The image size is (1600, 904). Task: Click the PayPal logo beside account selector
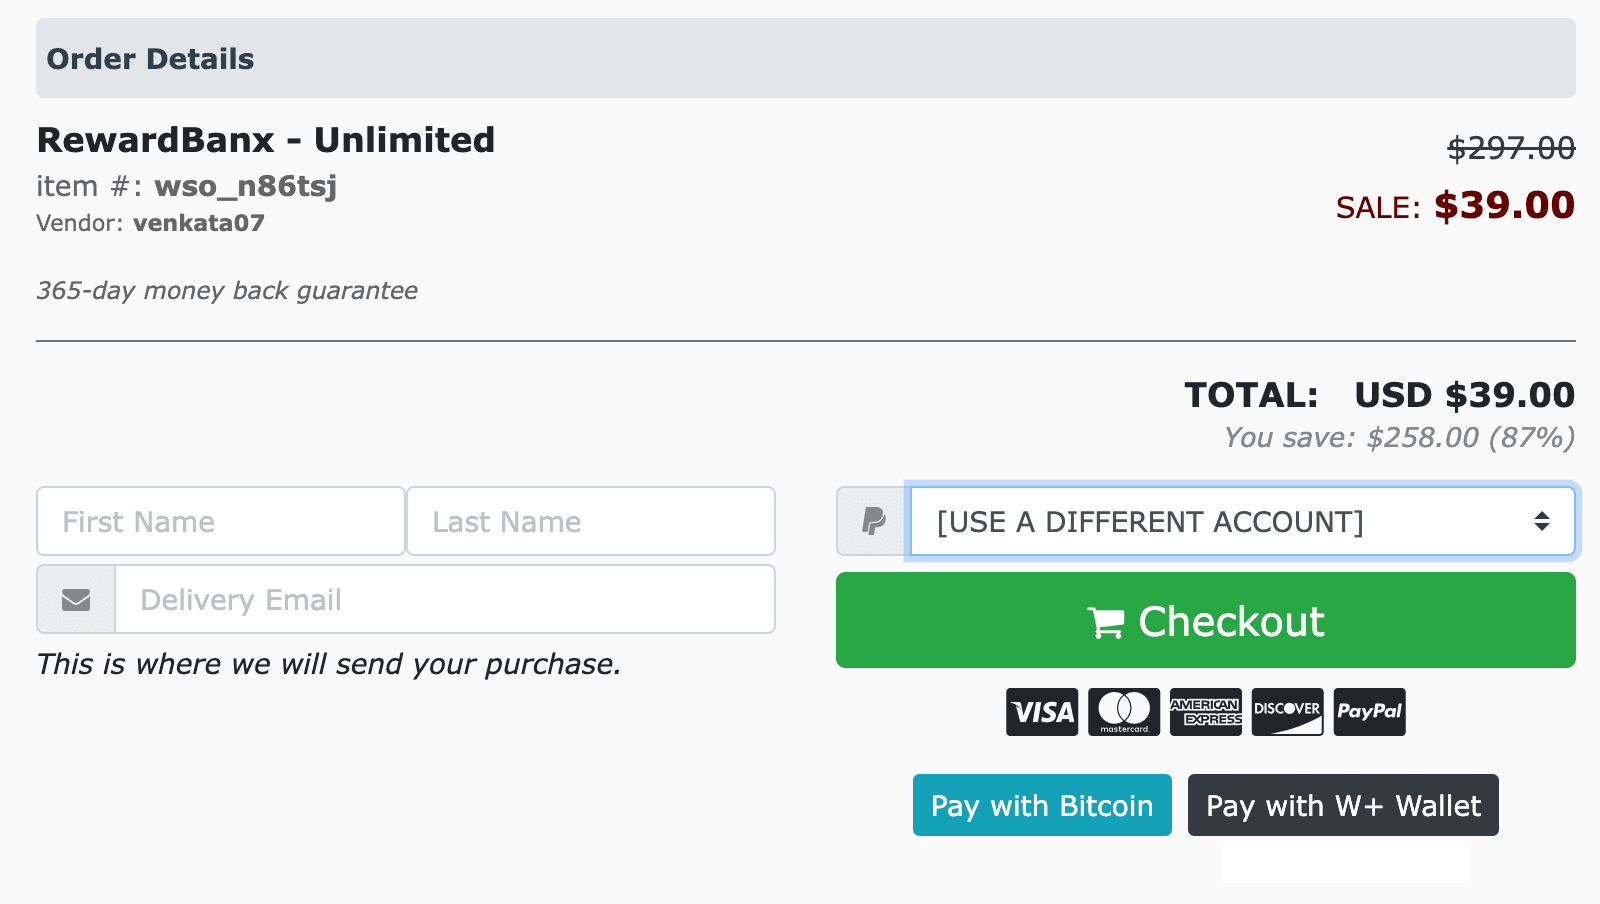tap(873, 521)
